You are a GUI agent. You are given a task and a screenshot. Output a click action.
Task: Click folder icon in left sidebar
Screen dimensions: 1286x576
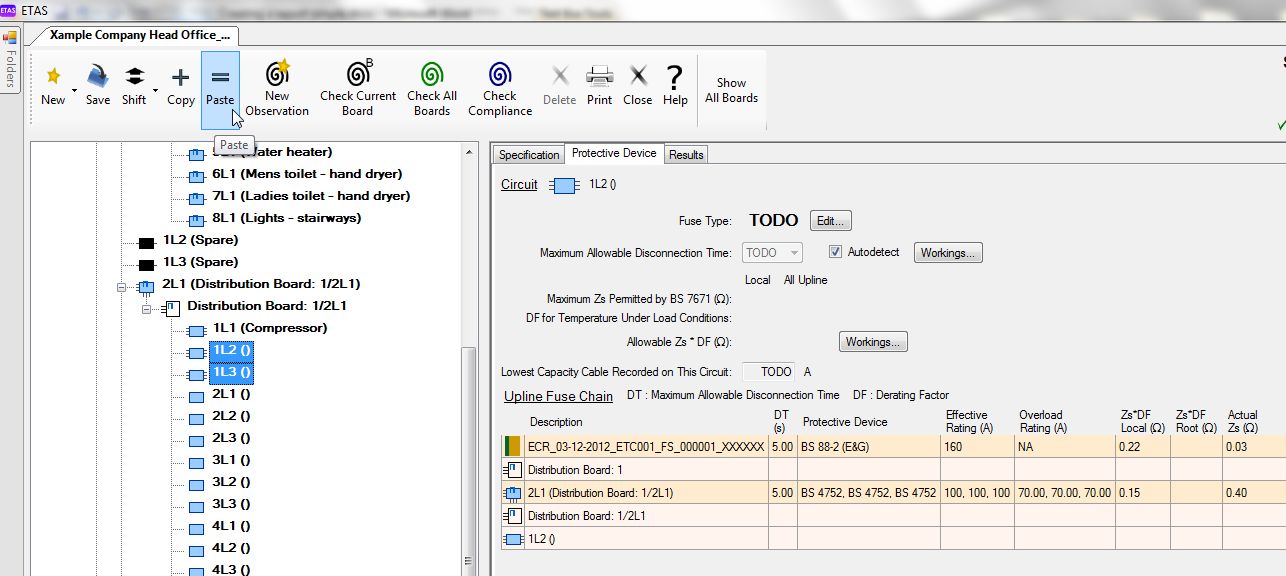[10, 38]
